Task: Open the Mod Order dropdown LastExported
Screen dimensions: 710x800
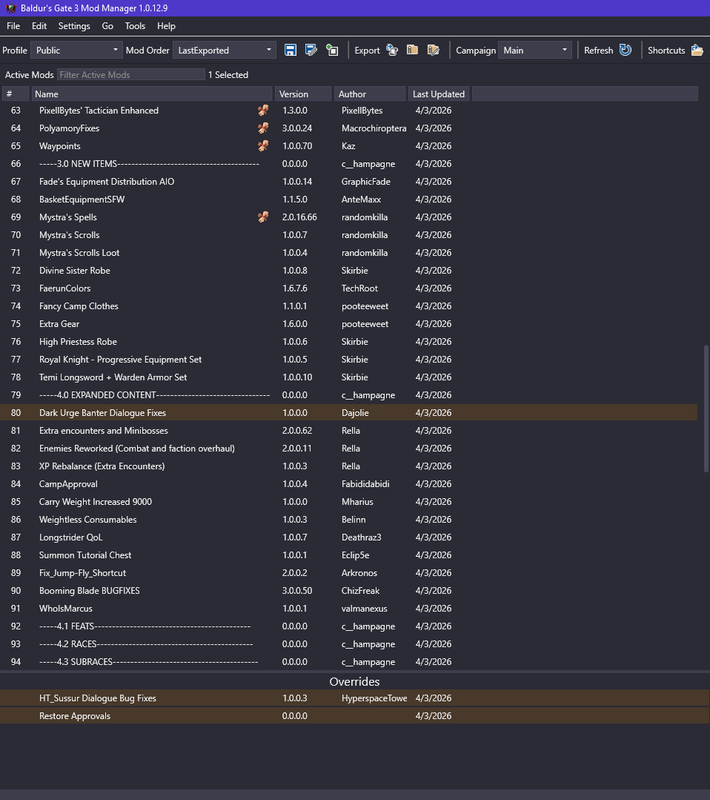Action: tap(224, 50)
